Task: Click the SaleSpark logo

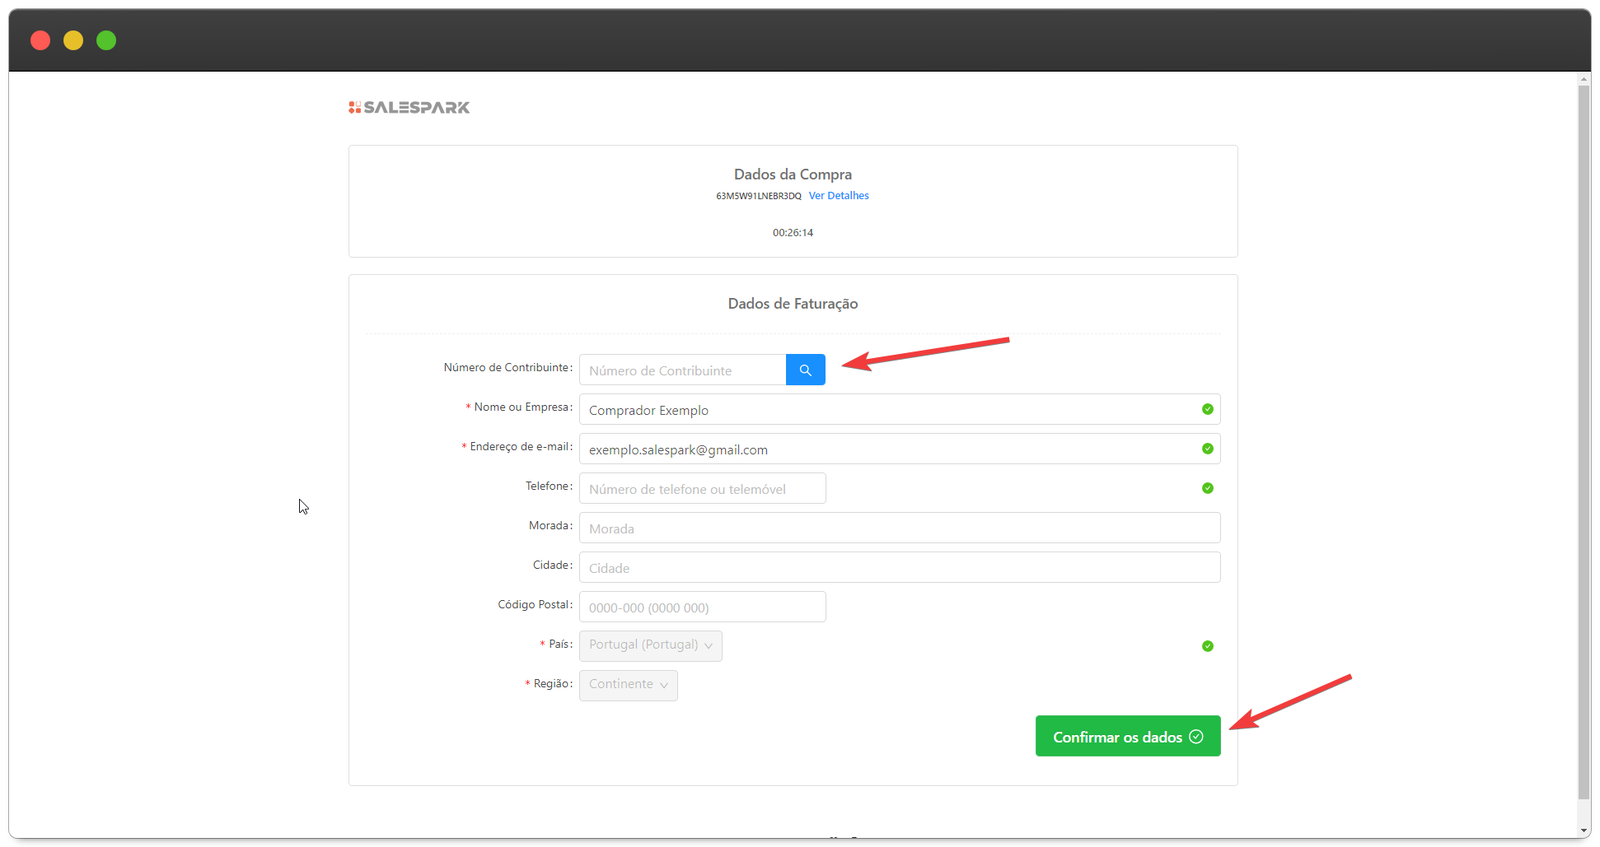Action: pos(409,107)
